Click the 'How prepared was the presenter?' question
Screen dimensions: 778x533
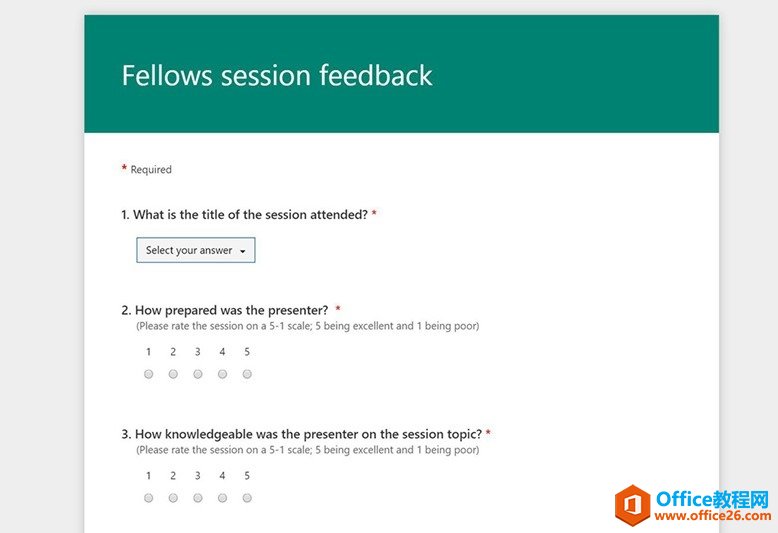tap(225, 310)
